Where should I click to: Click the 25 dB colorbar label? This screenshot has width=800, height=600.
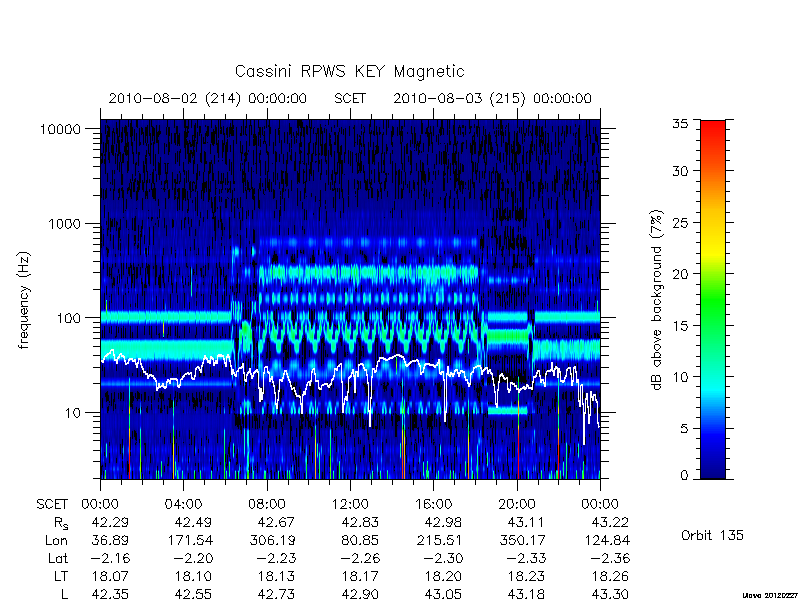coord(680,223)
